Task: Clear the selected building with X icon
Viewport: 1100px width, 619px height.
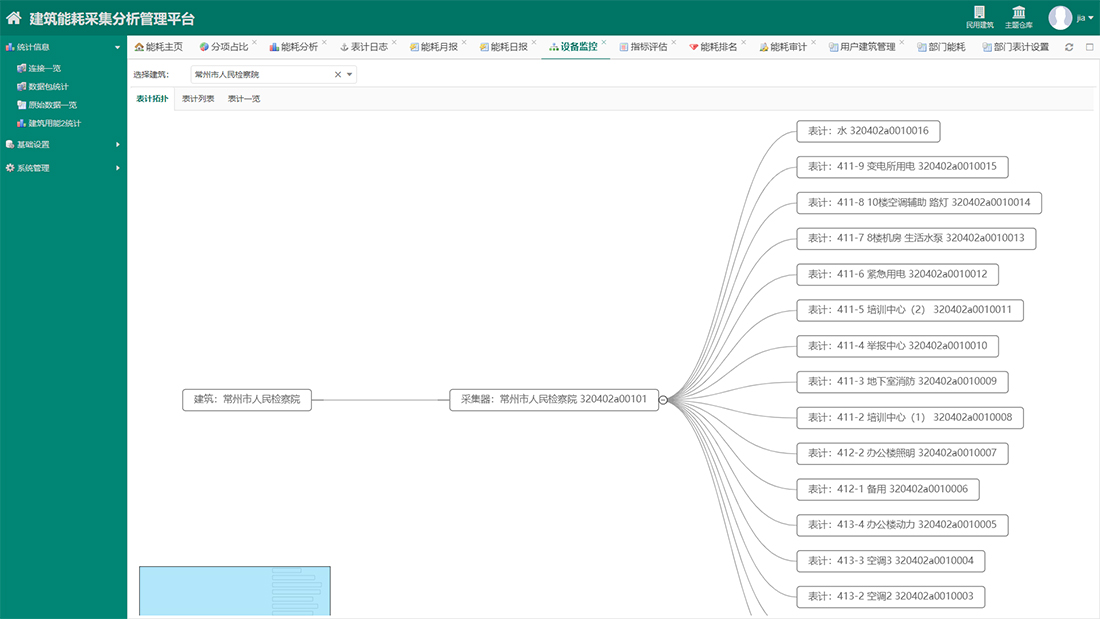Action: 337,74
